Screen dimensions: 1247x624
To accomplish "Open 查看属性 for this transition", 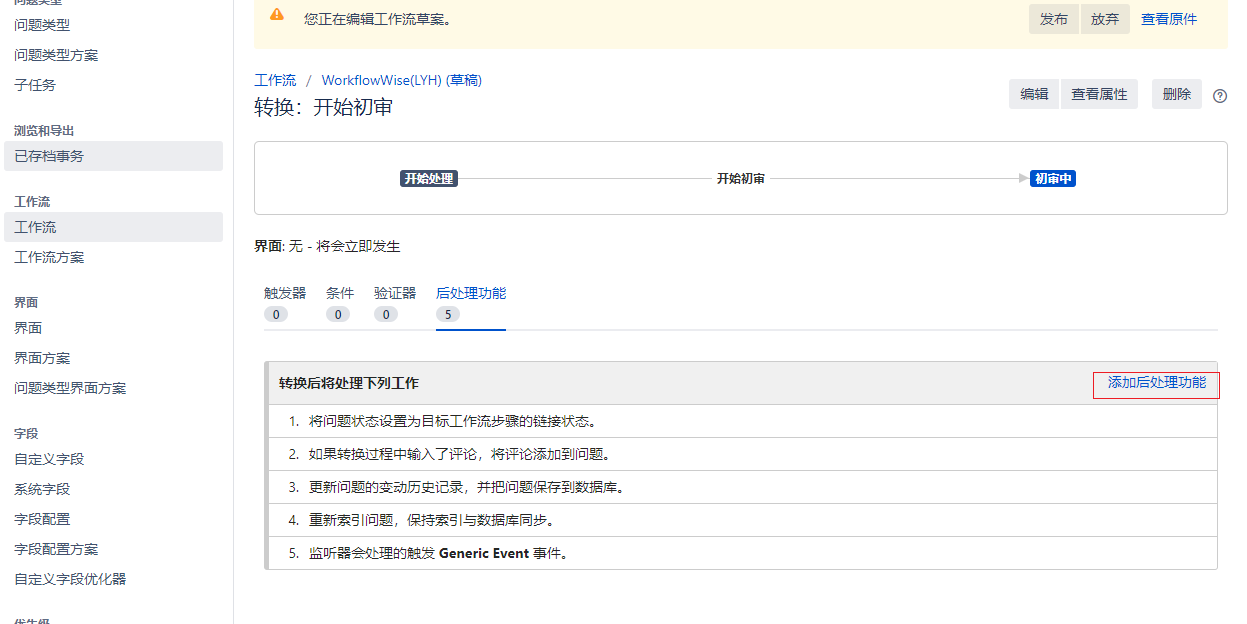I will point(1099,94).
